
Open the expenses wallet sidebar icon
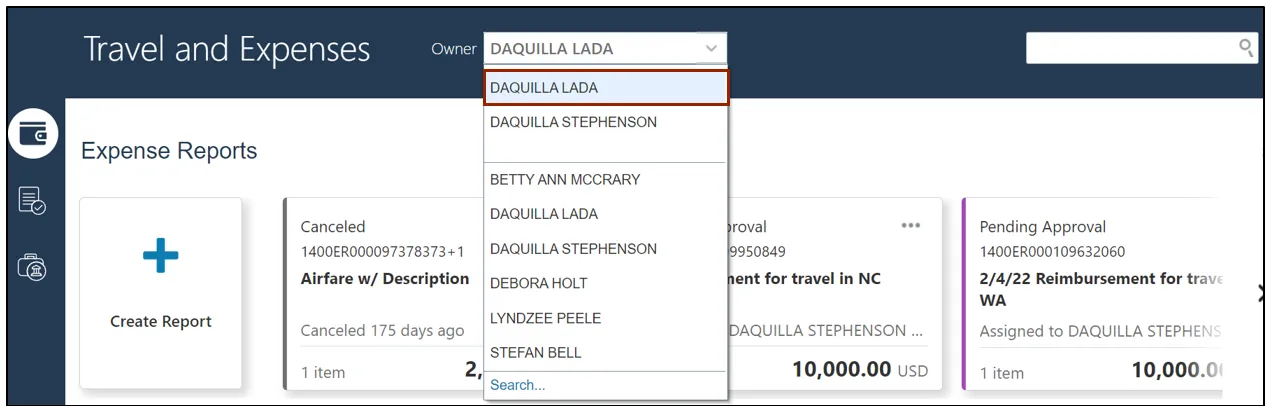(x=33, y=134)
